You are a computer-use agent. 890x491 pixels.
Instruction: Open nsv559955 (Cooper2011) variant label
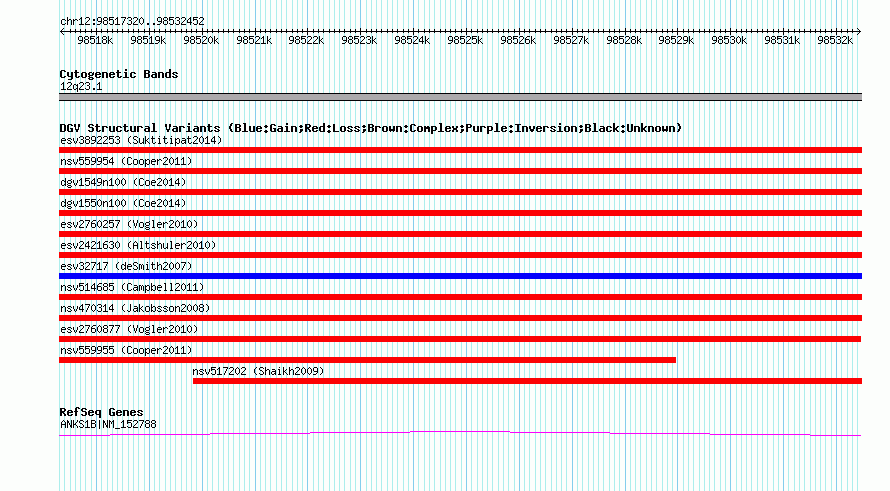coord(126,350)
